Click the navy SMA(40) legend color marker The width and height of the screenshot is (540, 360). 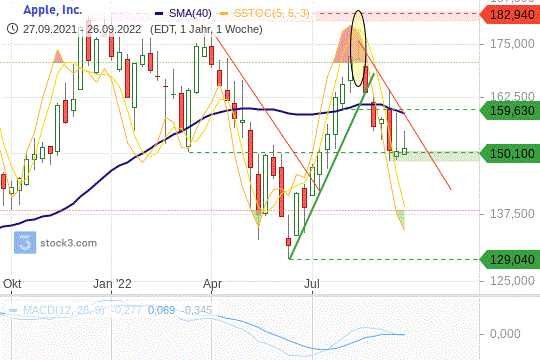[x=159, y=14]
